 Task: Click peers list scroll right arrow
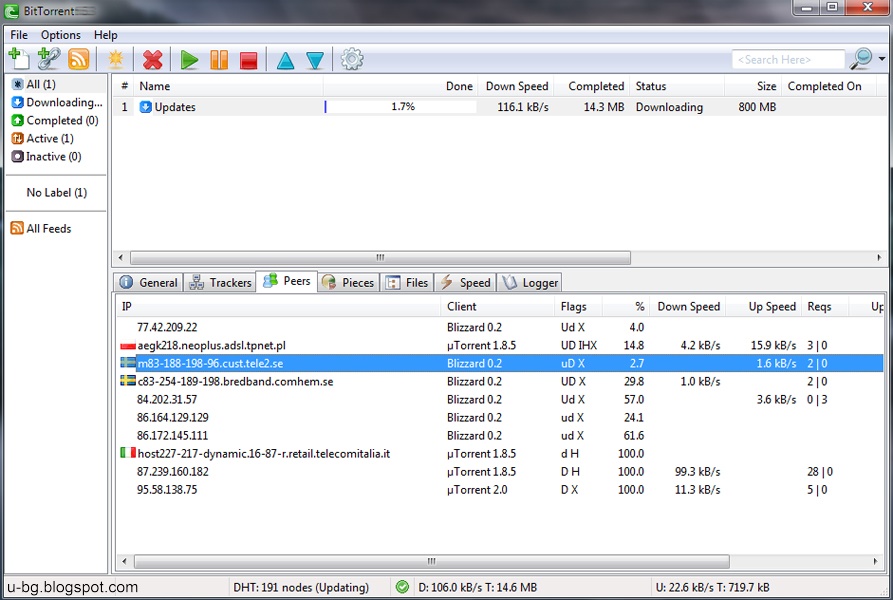[x=875, y=561]
